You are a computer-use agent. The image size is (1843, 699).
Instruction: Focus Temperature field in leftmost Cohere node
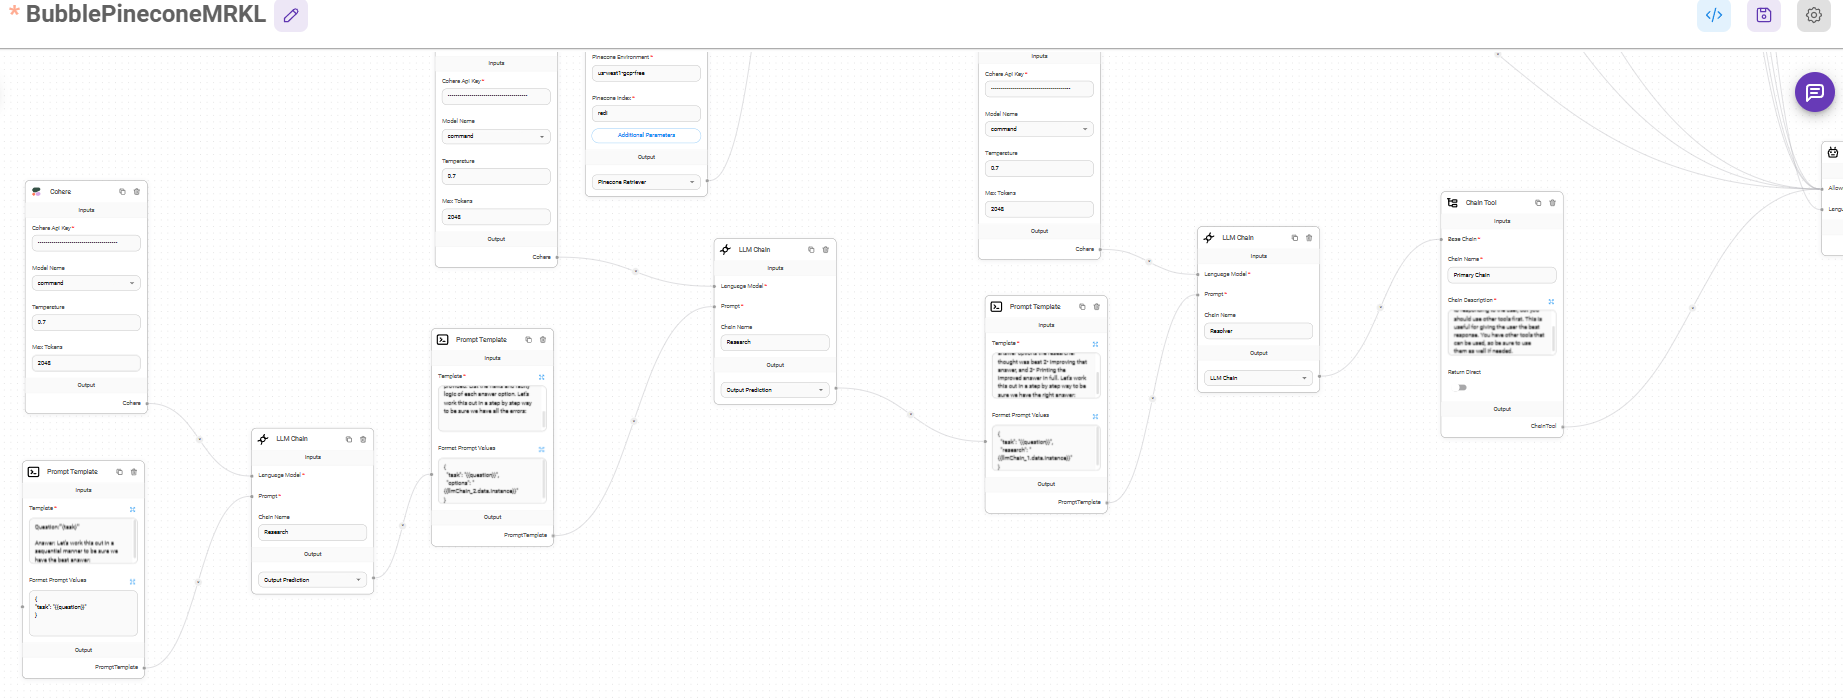86,323
